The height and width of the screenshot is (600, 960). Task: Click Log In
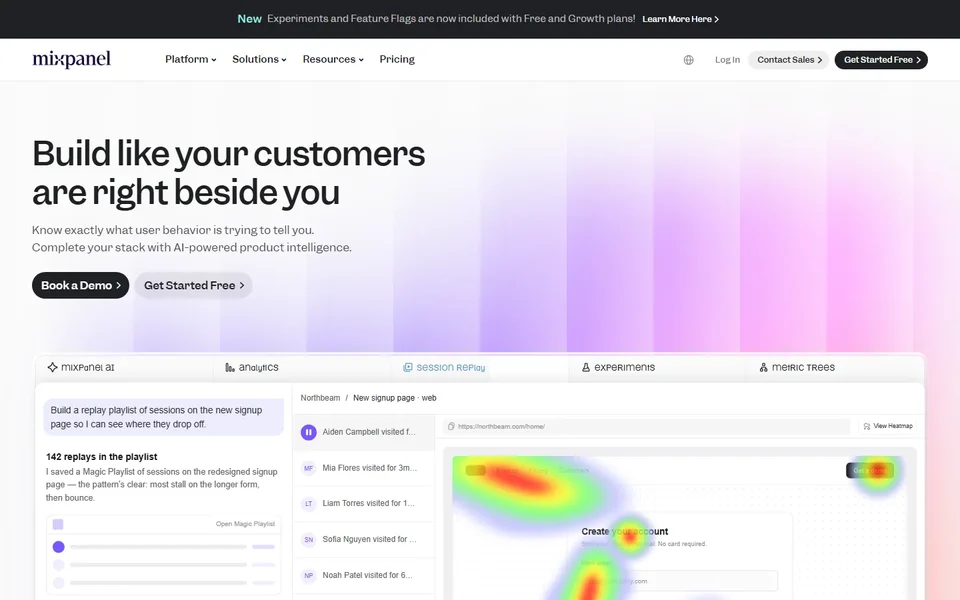point(727,60)
